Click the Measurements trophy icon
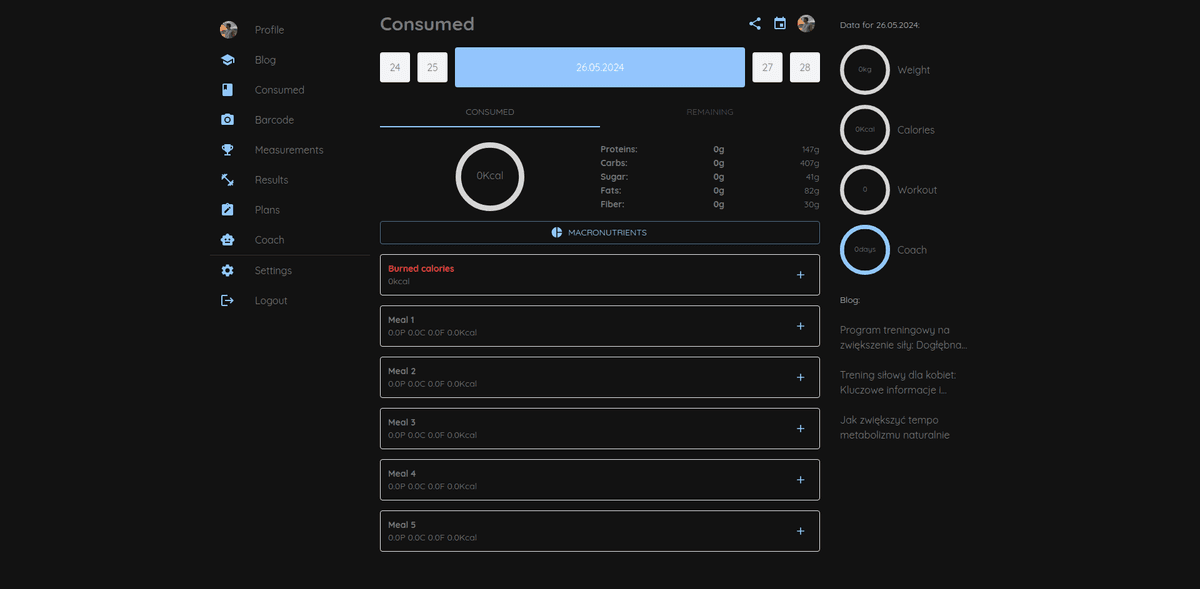This screenshot has width=1200, height=589. coord(228,150)
